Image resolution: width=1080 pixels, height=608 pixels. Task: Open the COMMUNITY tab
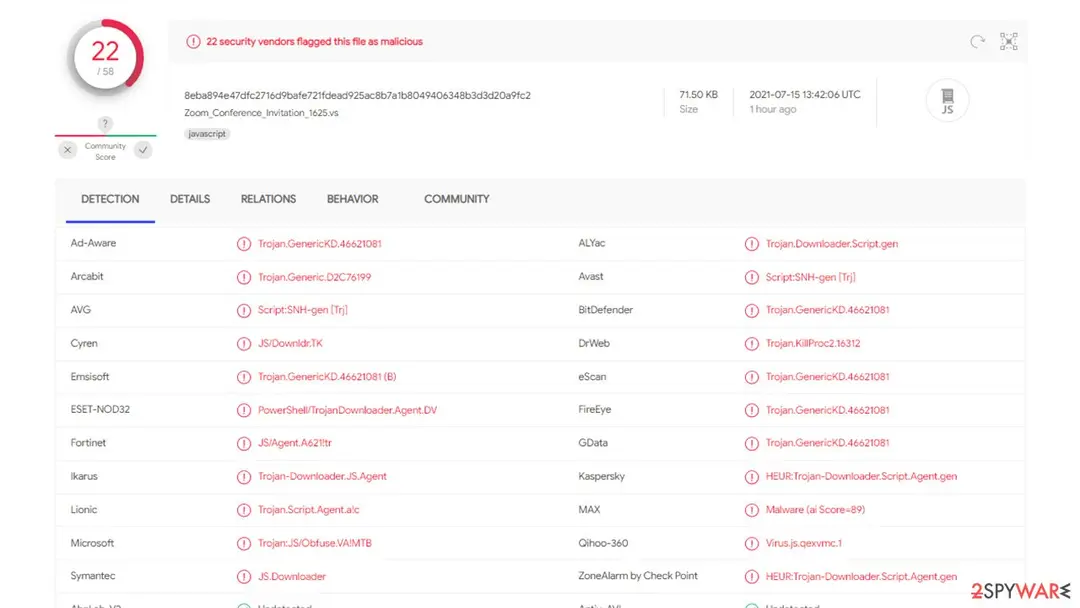point(457,199)
